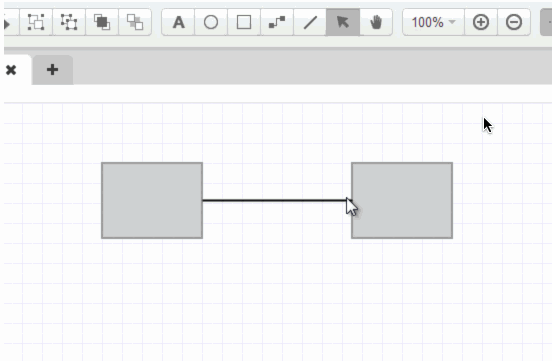This screenshot has height=361, width=552.
Task: Click the Zoom Out minus button
Action: click(514, 22)
